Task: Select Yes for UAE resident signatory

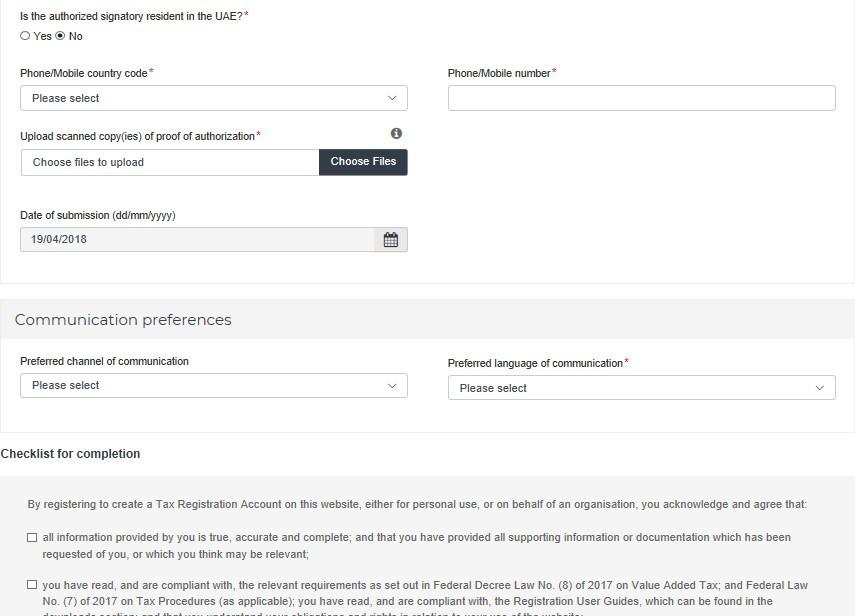Action: (x=25, y=36)
